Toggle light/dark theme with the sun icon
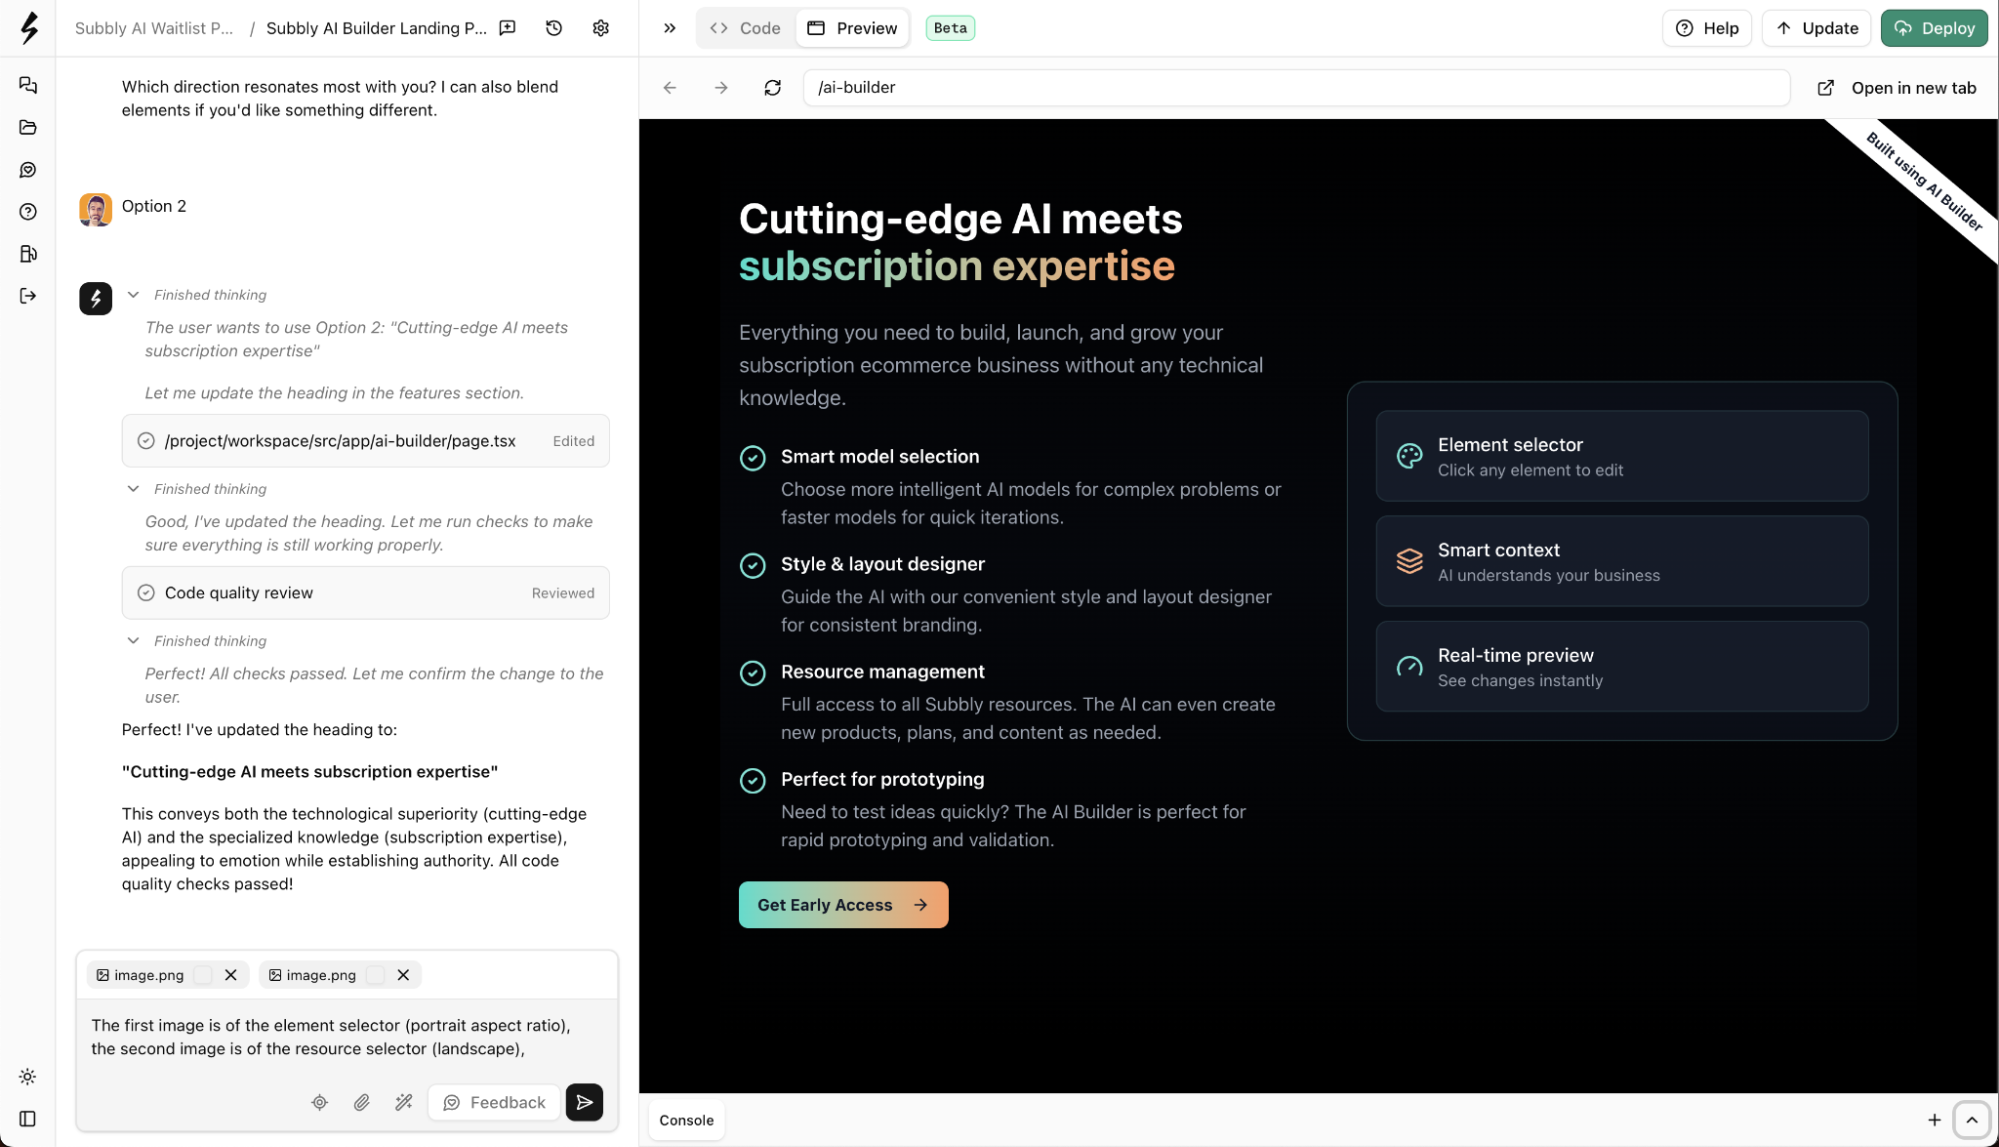1999x1147 pixels. coord(28,1077)
